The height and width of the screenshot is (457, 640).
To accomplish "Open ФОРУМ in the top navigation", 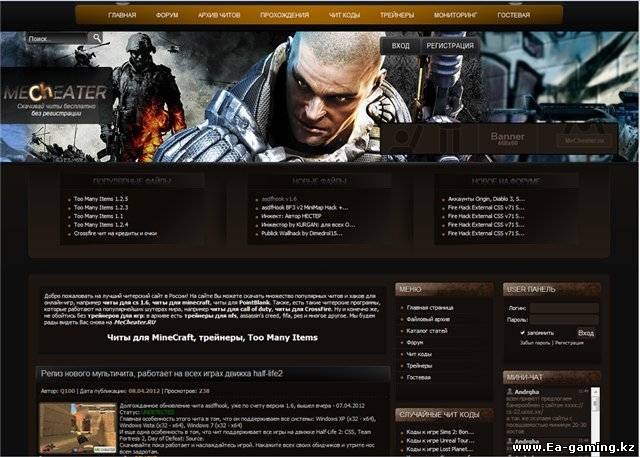I will [x=167, y=15].
